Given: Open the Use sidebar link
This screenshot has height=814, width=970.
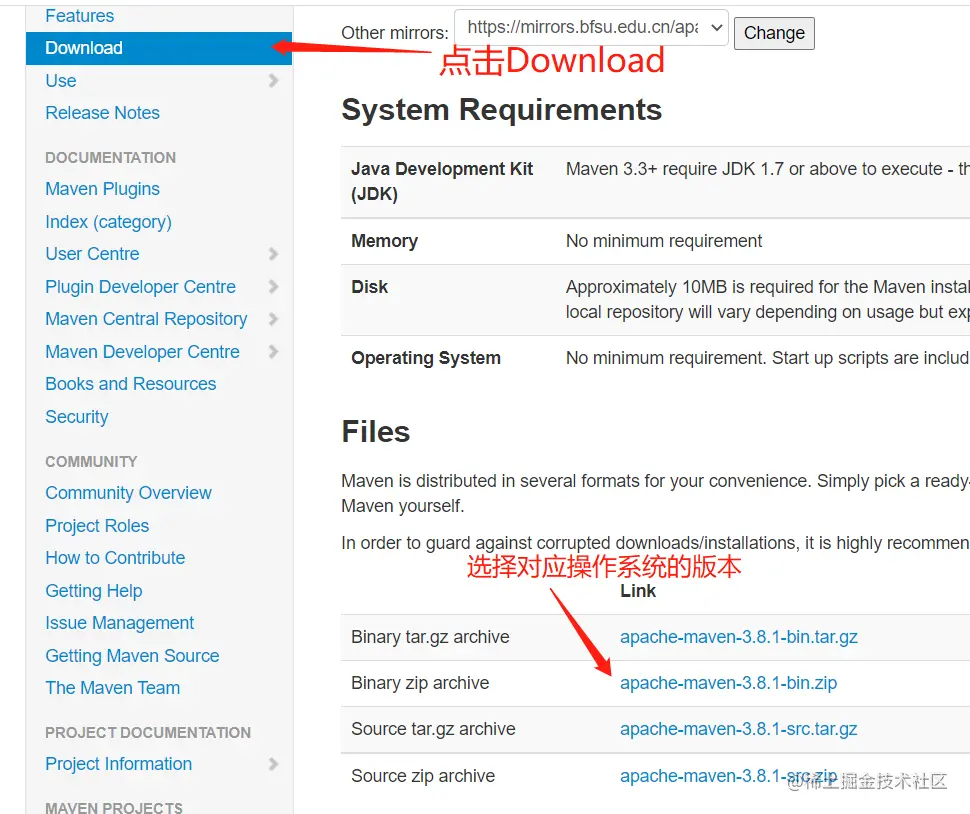Looking at the screenshot, I should [x=61, y=81].
